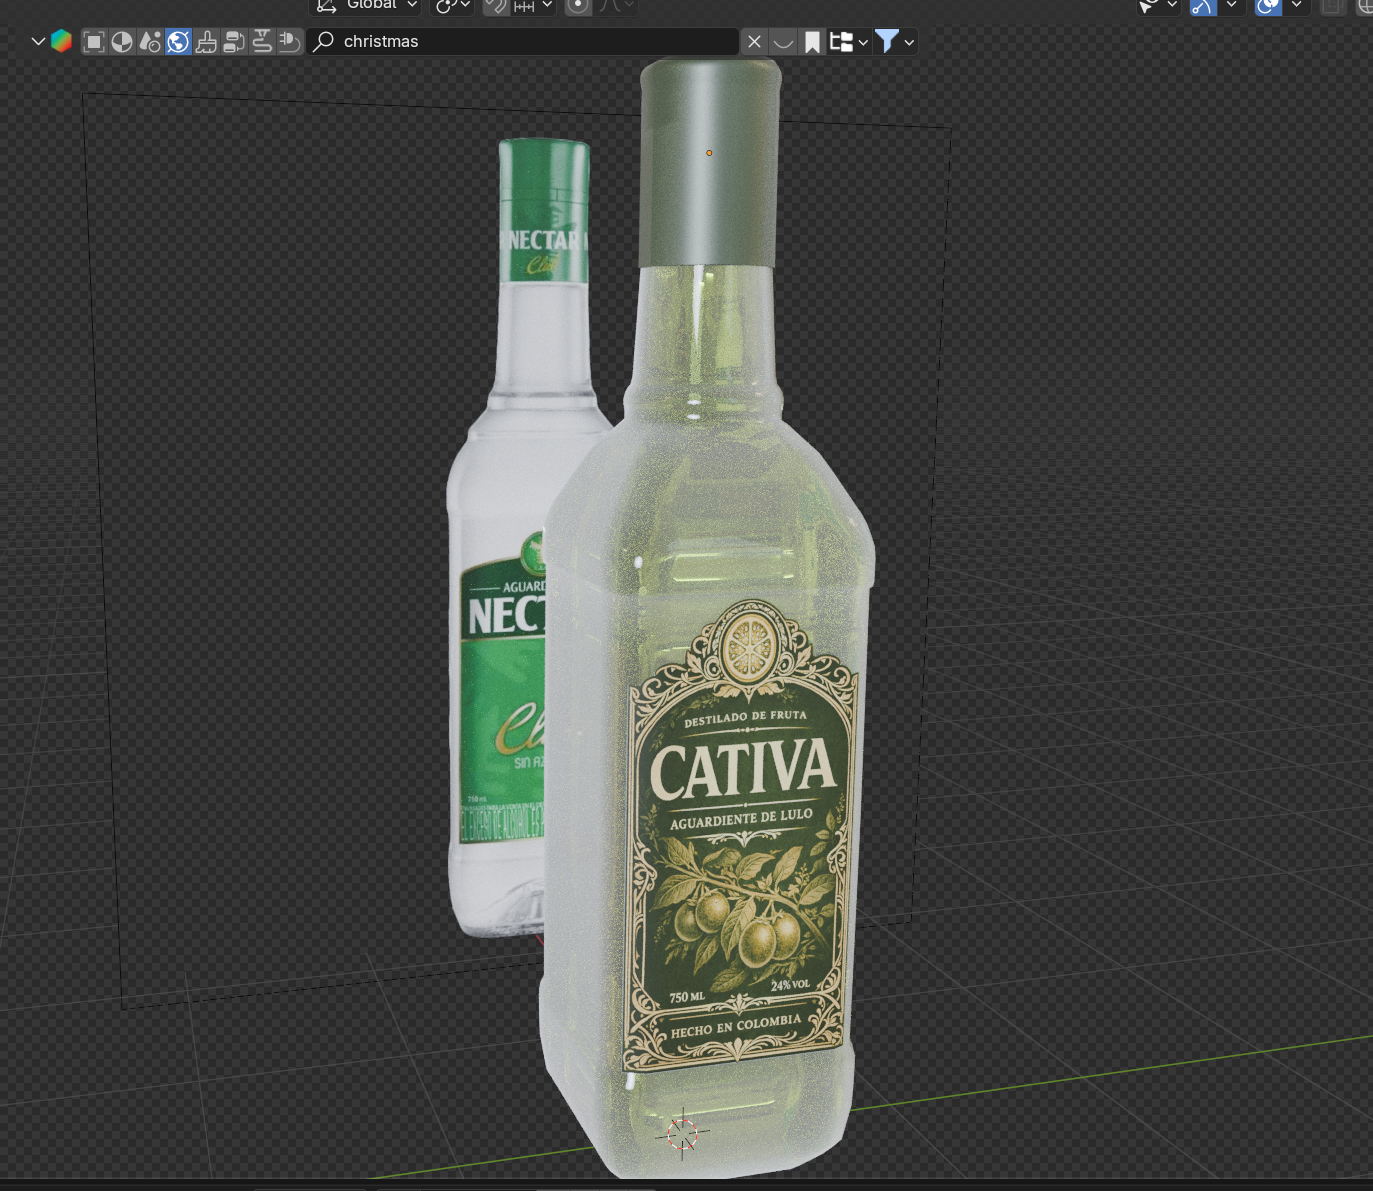Open the categories tree dropdown

point(849,42)
